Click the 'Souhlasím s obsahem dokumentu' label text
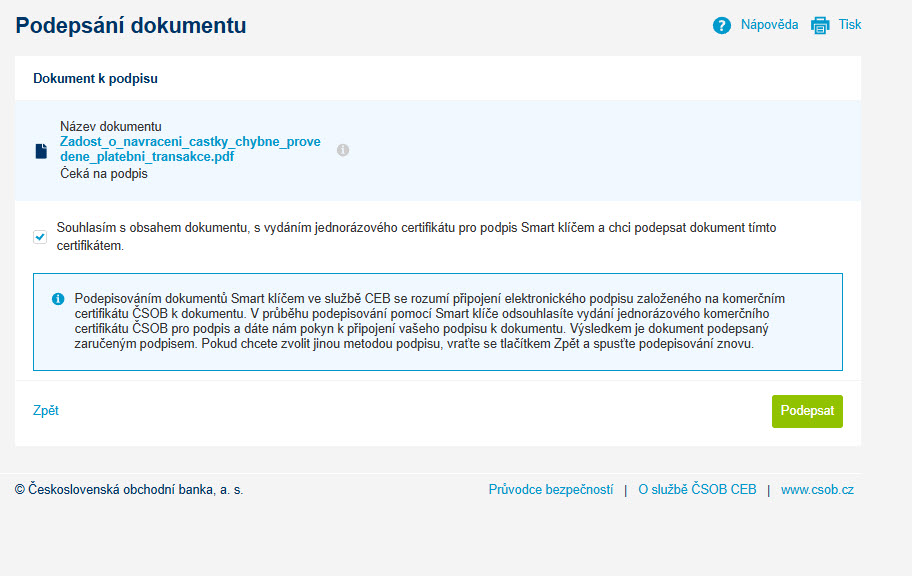This screenshot has width=912, height=576. tap(416, 236)
